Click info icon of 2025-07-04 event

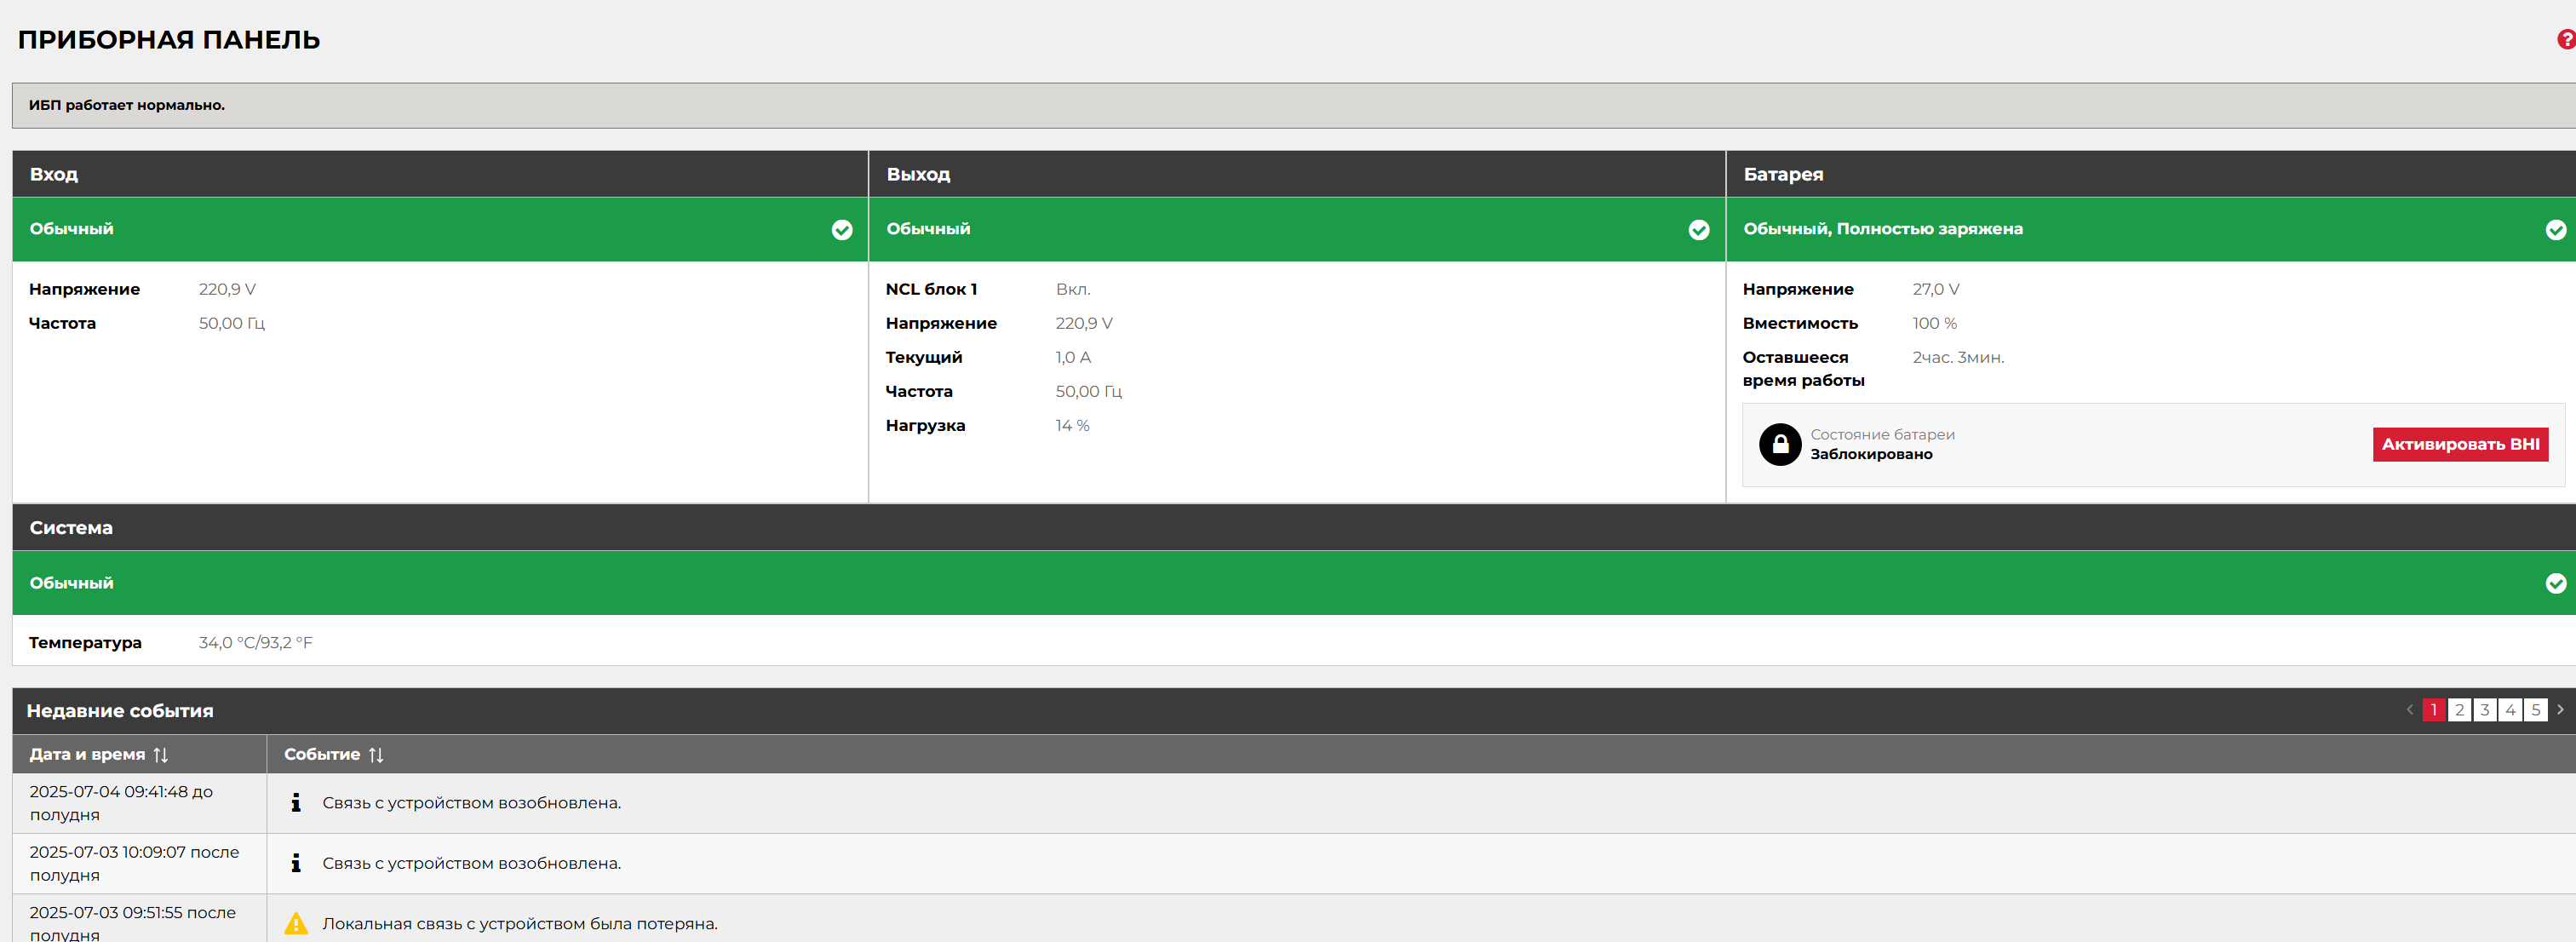pos(296,802)
